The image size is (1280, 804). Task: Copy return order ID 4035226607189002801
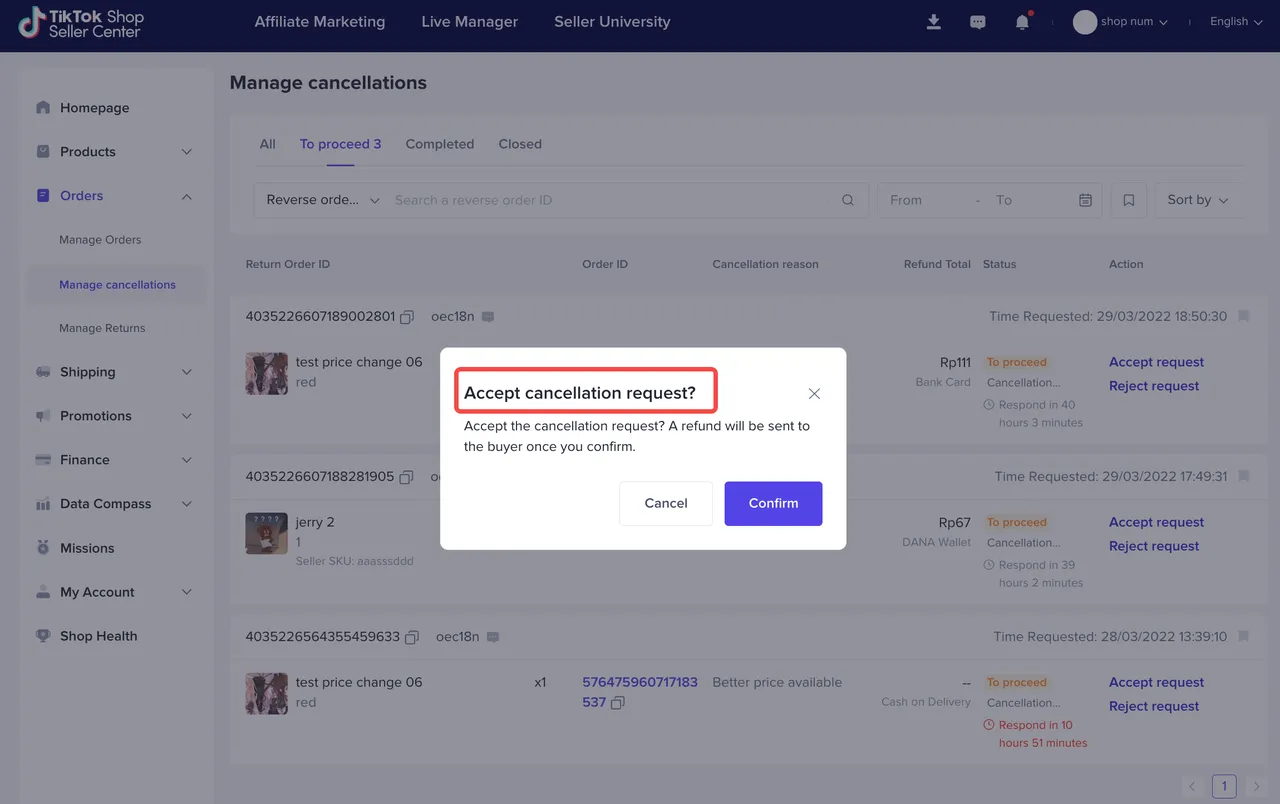pos(407,317)
